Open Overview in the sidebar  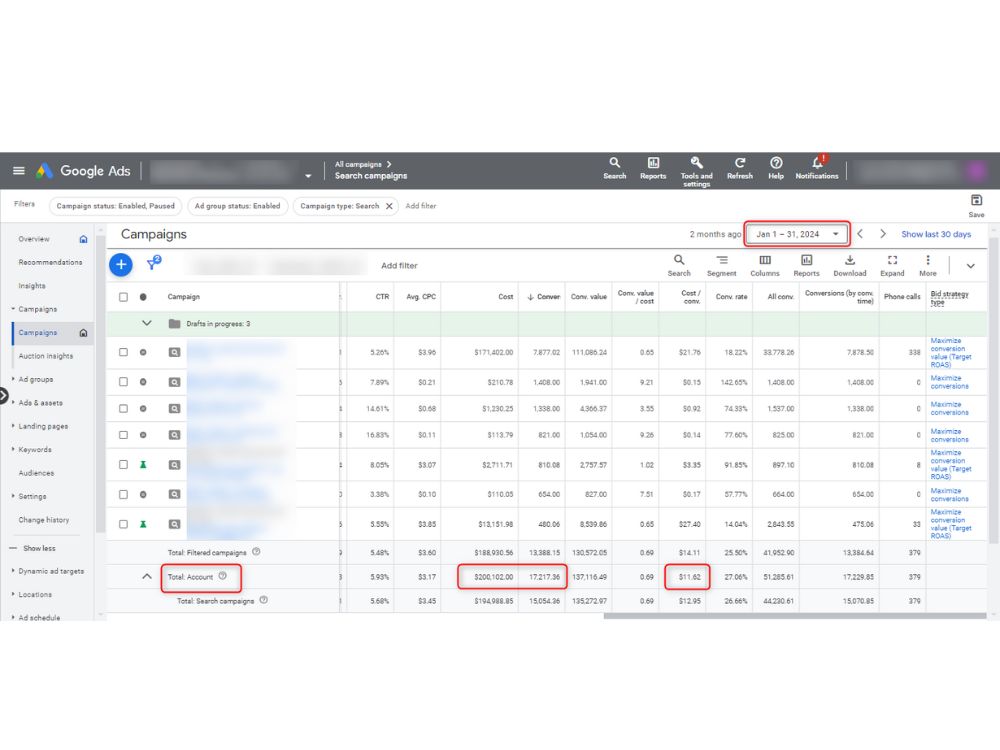[34, 239]
